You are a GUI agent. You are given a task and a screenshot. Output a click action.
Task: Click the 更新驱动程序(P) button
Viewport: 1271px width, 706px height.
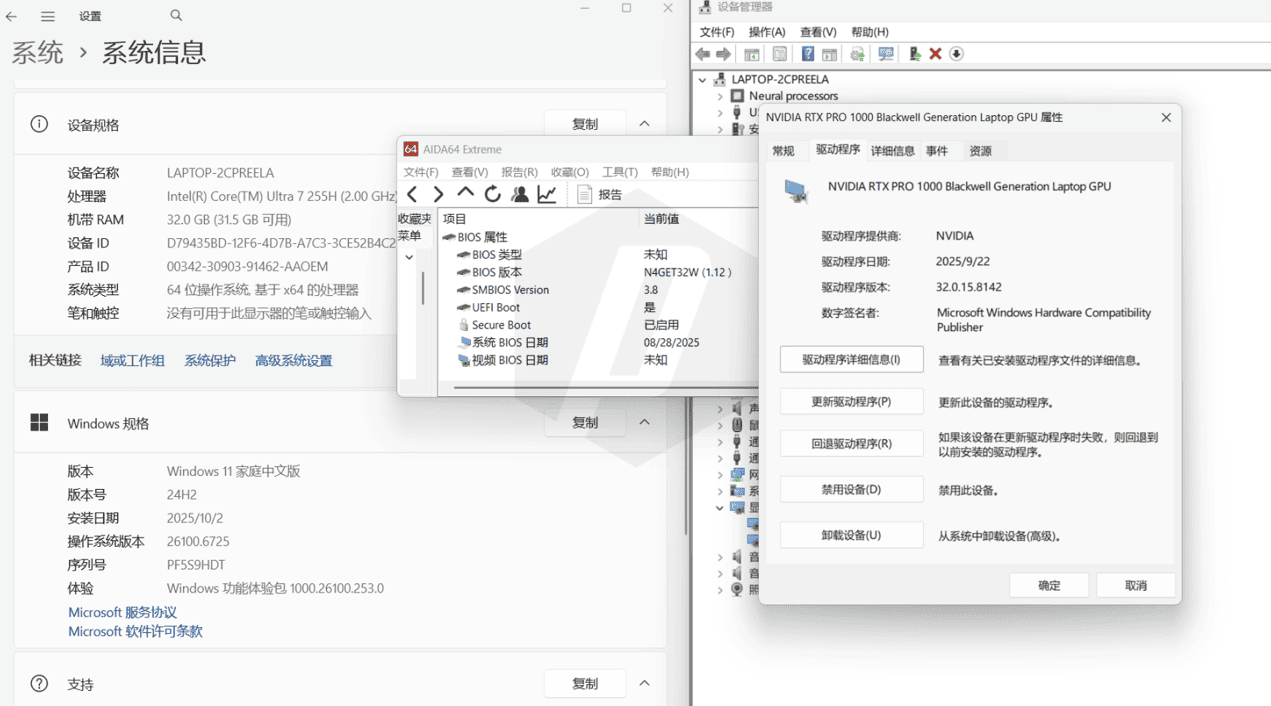(x=851, y=402)
